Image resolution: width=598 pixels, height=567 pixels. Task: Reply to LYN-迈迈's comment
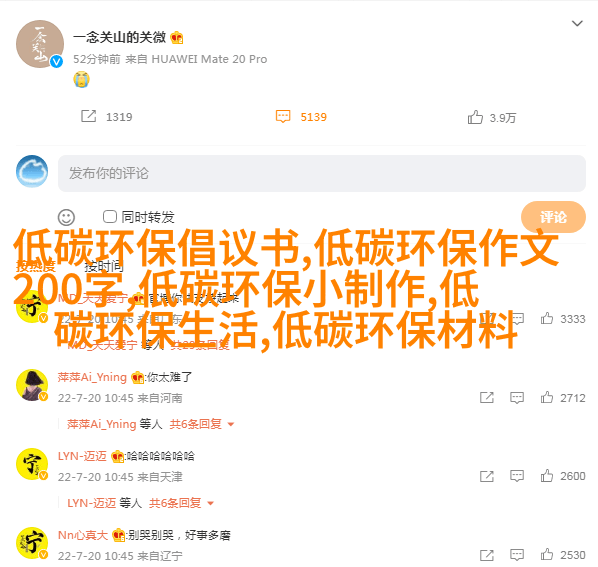point(517,476)
